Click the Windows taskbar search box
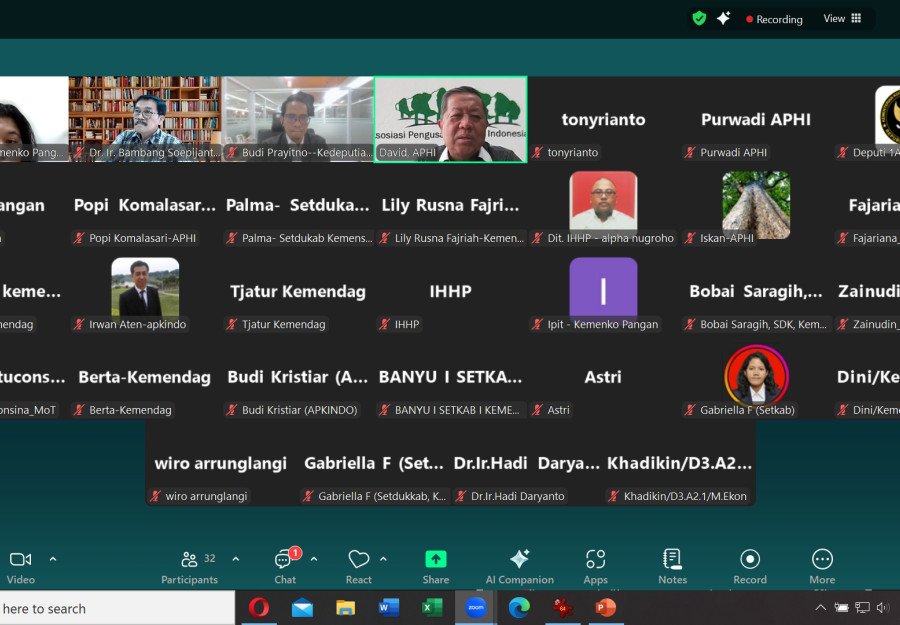900x625 pixels. pos(117,608)
